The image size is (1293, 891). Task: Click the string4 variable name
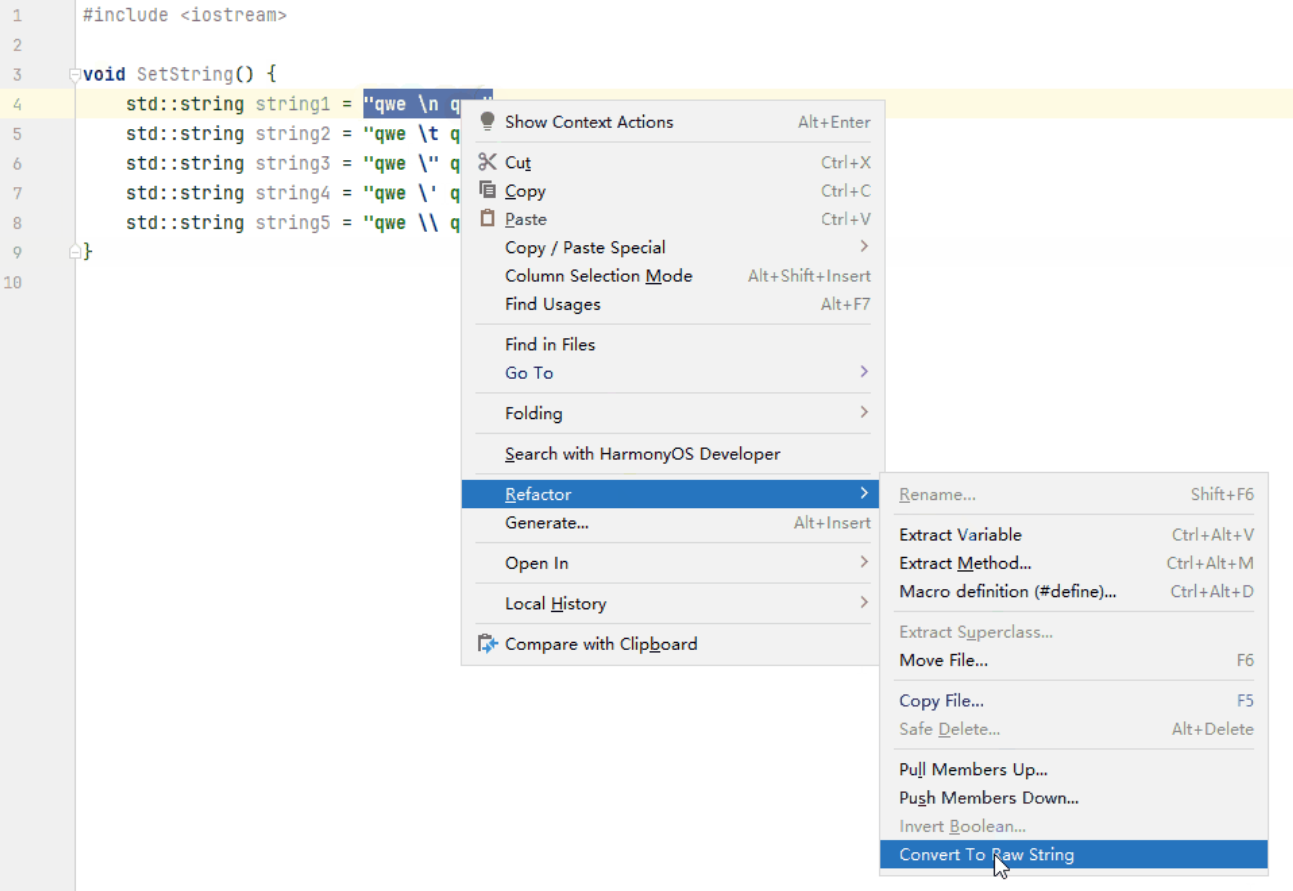[293, 193]
